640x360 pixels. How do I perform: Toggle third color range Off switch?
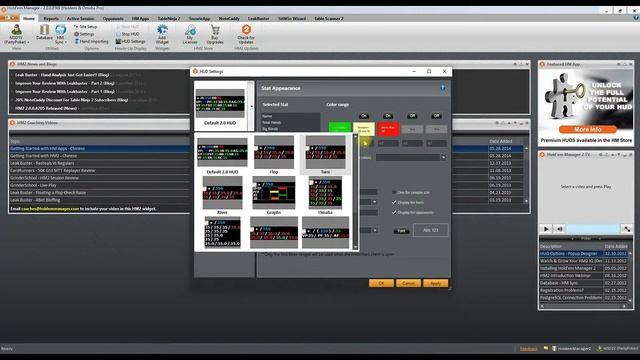pyautogui.click(x=412, y=116)
